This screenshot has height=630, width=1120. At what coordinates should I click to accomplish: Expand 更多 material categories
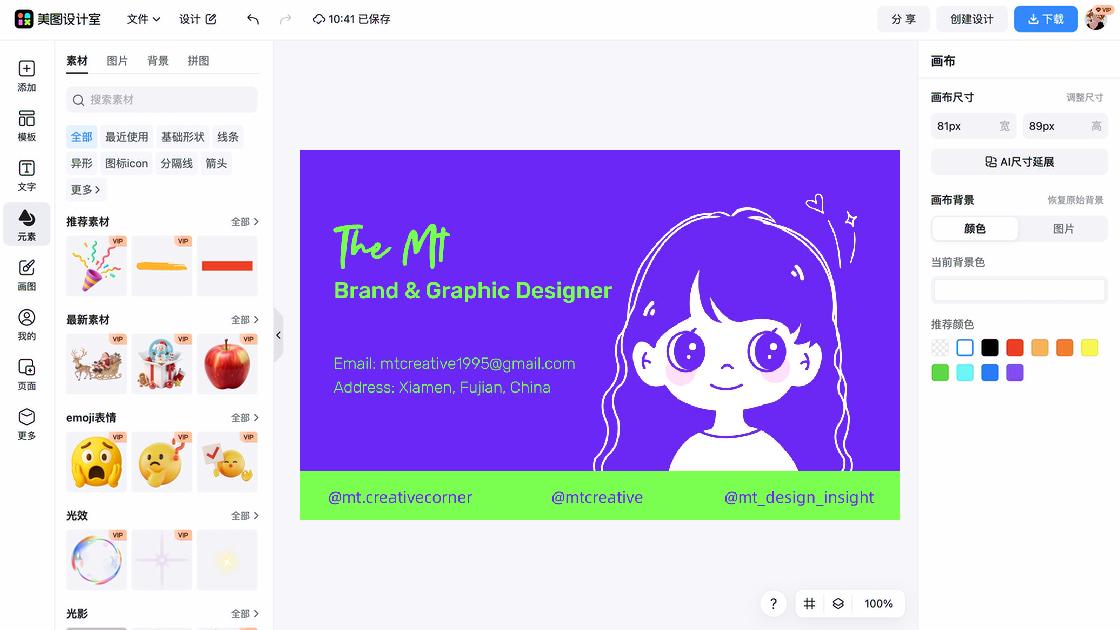tap(85, 190)
